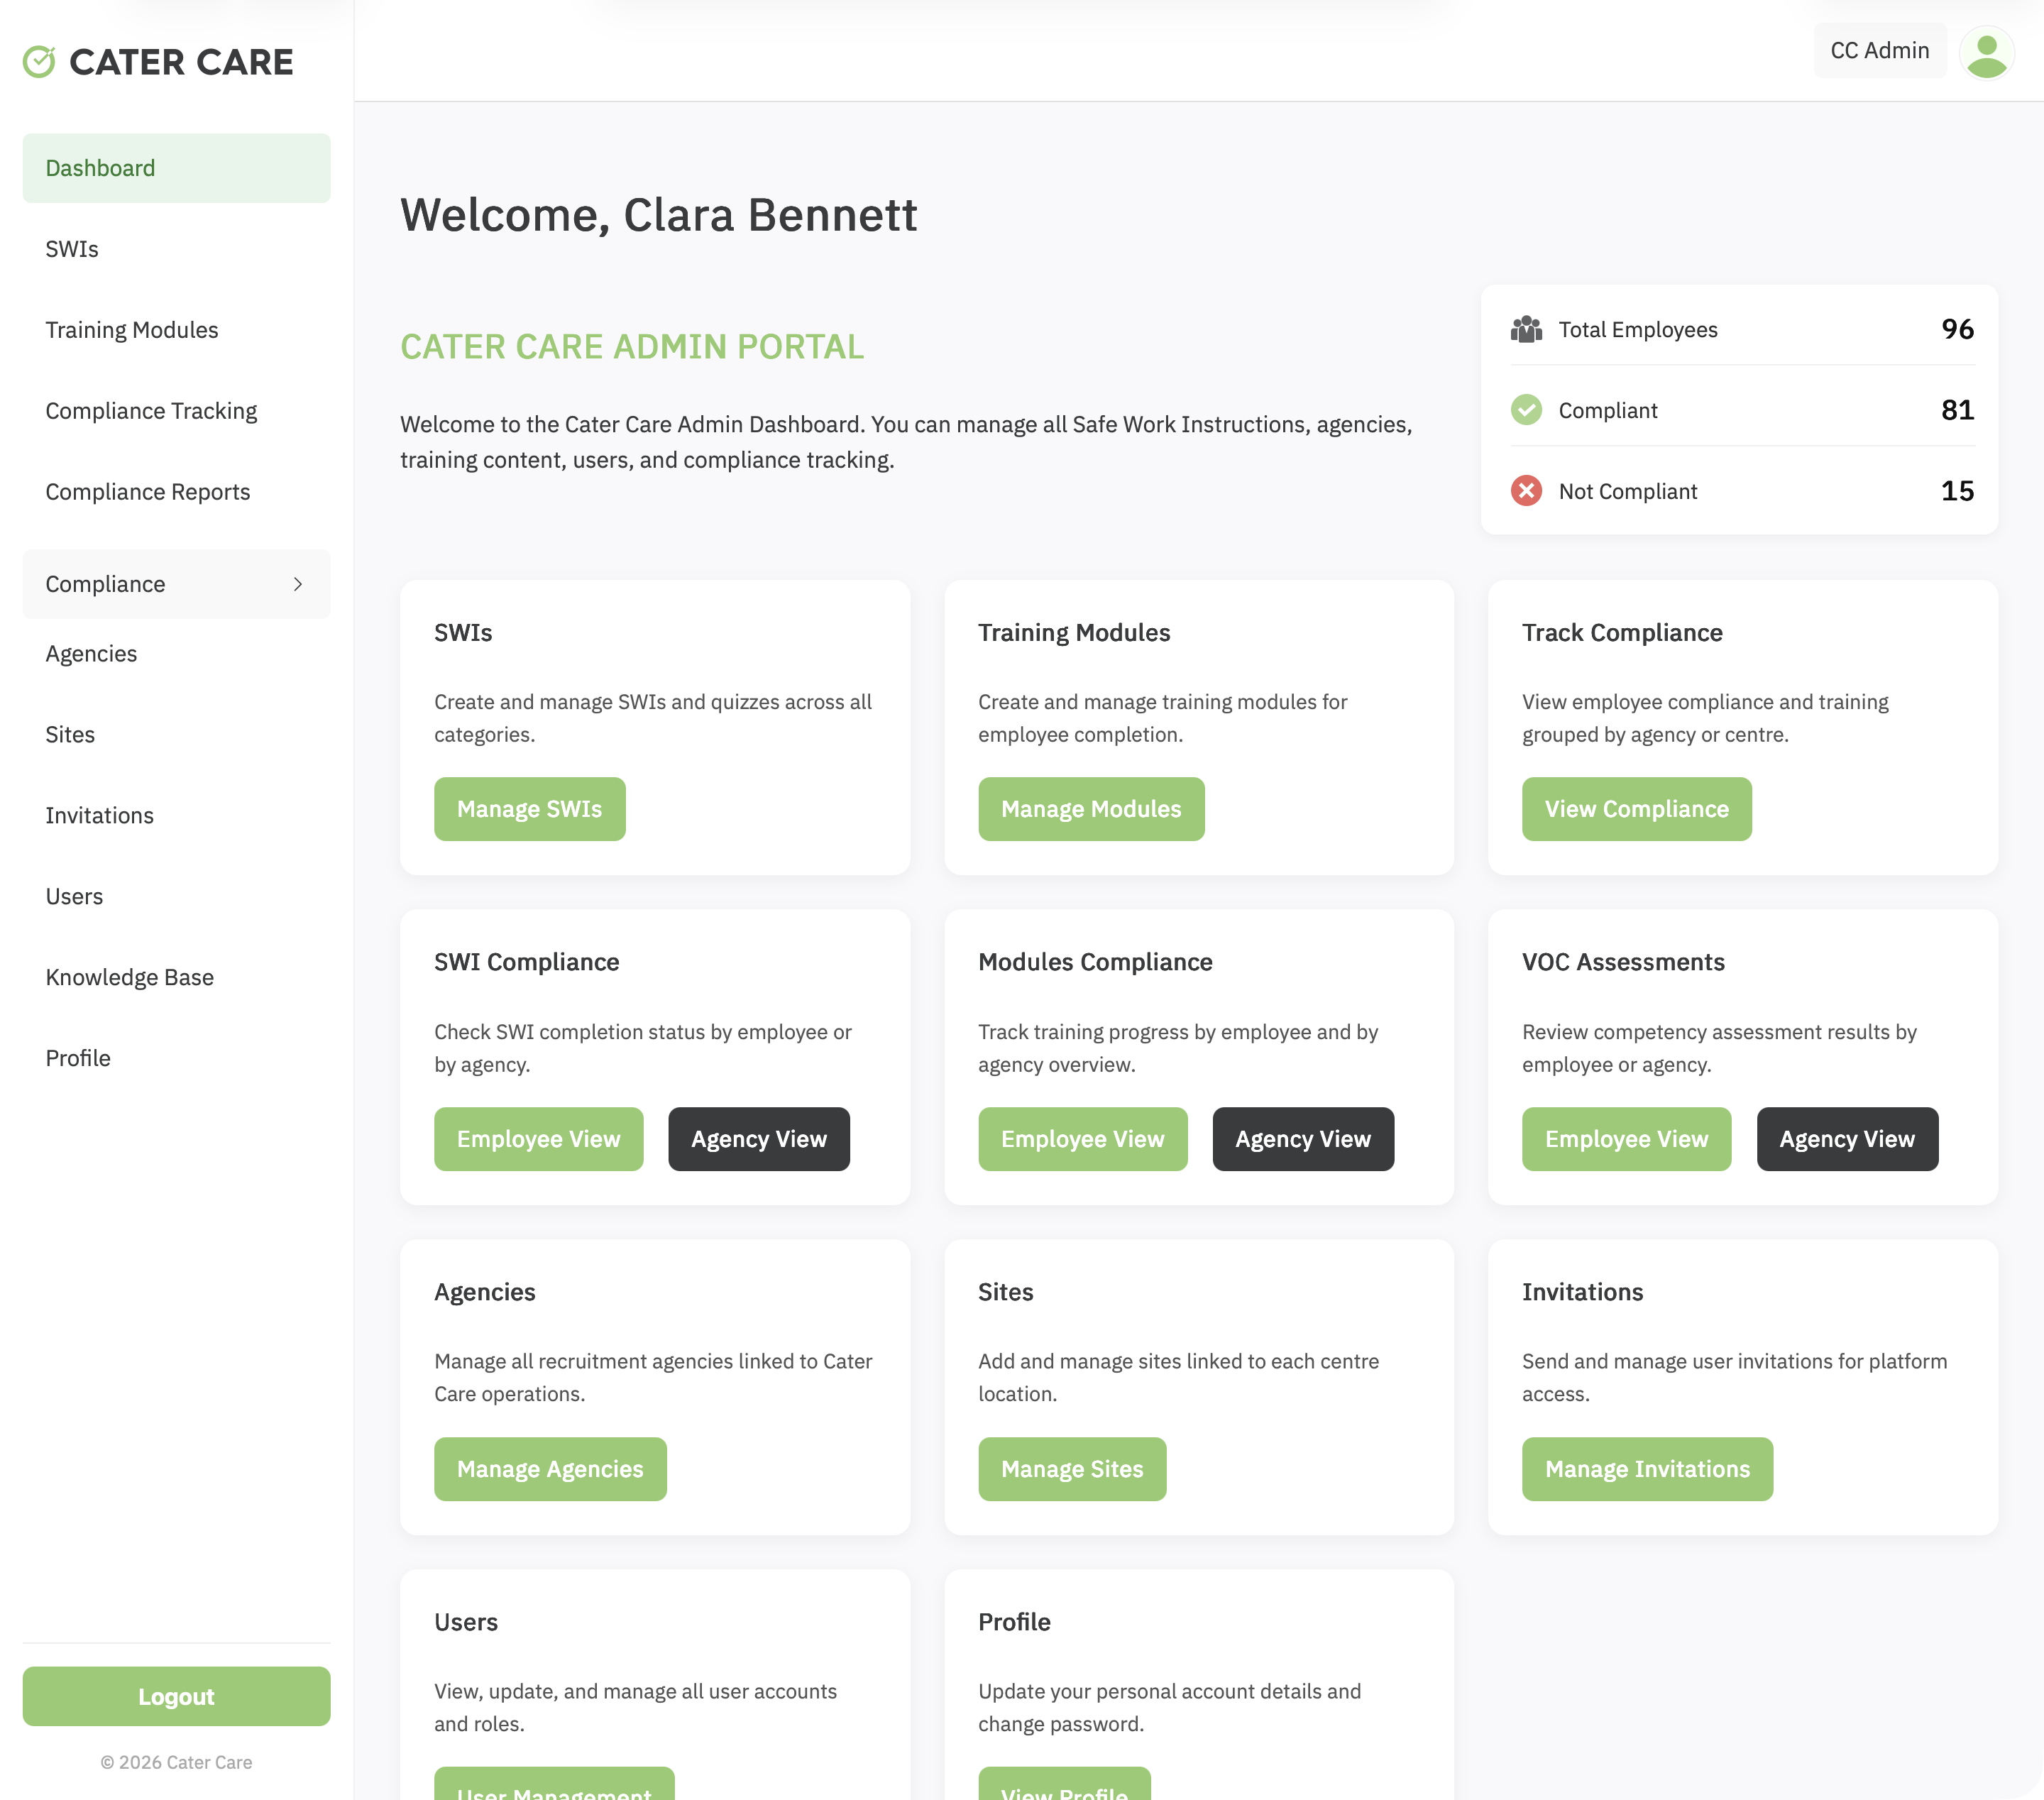Open Knowledge Base in the sidebar
The image size is (2044, 1800).
[x=176, y=978]
